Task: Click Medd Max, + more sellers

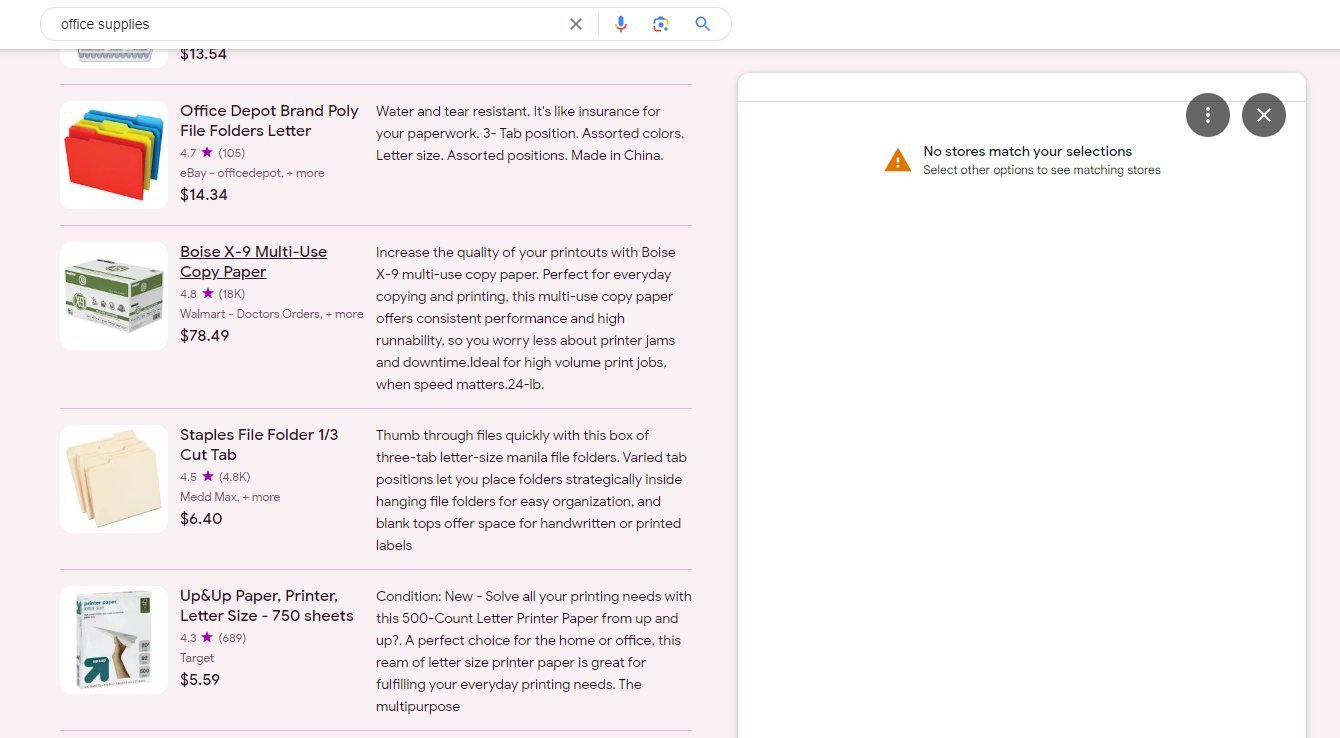Action: [x=230, y=497]
